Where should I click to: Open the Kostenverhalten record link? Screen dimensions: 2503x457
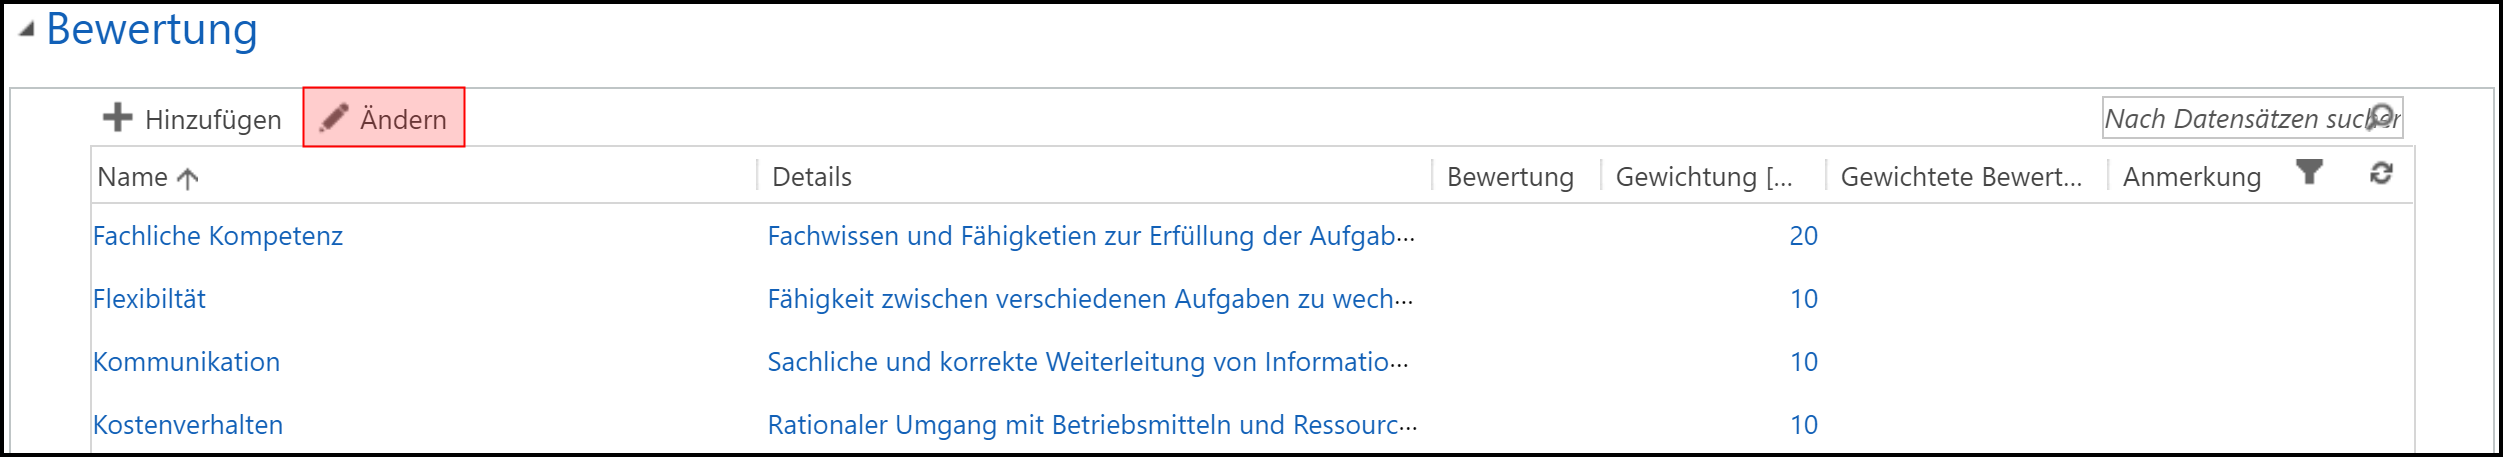[188, 425]
